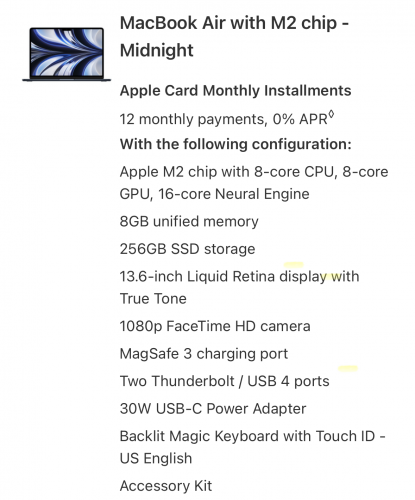The image size is (415, 500).
Task: Click the word Midnight in product title
Action: coord(156,51)
